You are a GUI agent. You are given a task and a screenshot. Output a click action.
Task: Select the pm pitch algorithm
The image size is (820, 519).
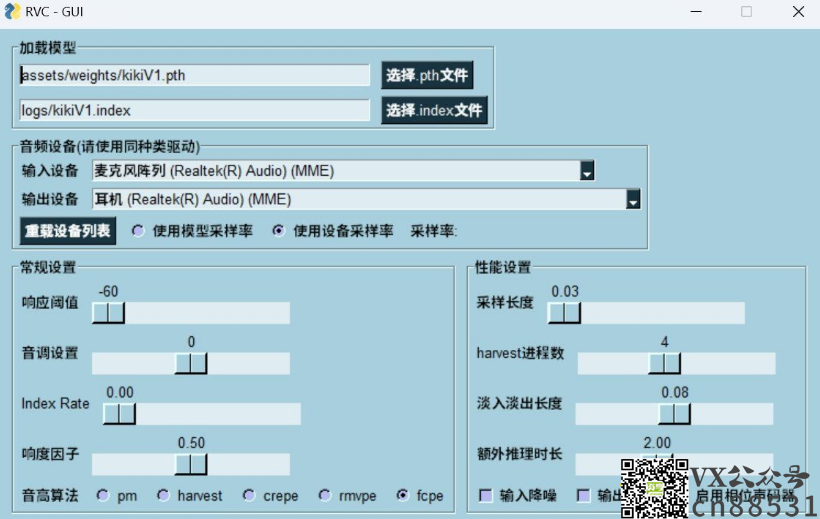point(103,495)
